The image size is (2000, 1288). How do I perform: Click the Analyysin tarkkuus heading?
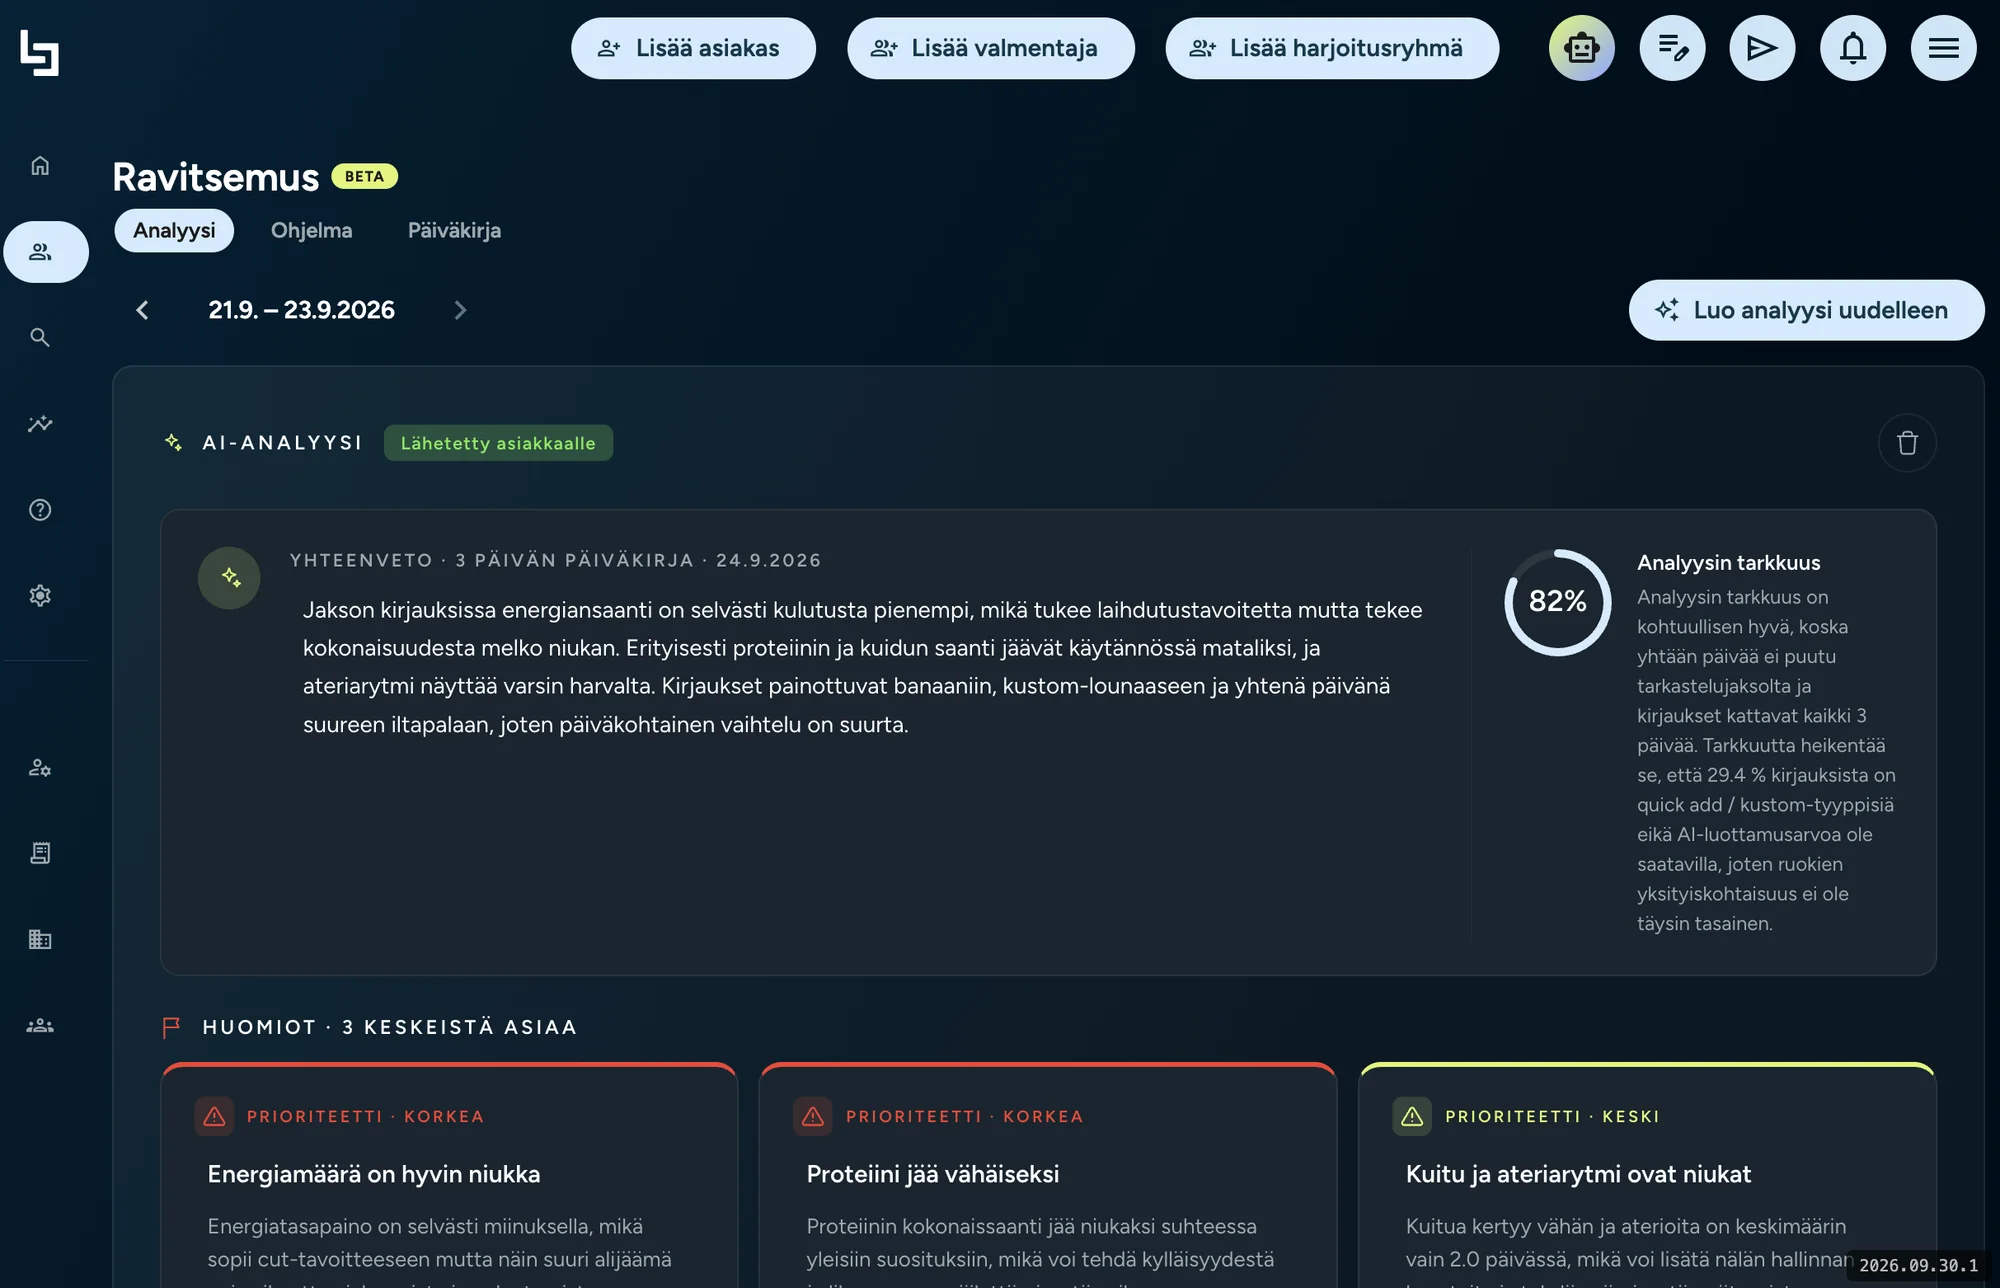tap(1728, 563)
